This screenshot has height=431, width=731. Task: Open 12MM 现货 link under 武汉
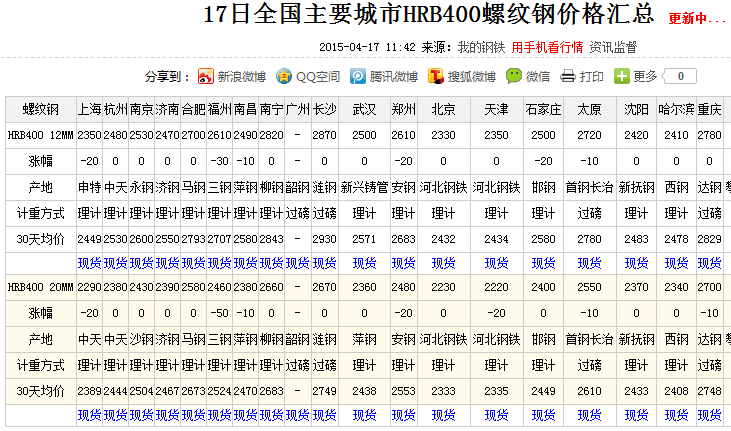coord(364,264)
